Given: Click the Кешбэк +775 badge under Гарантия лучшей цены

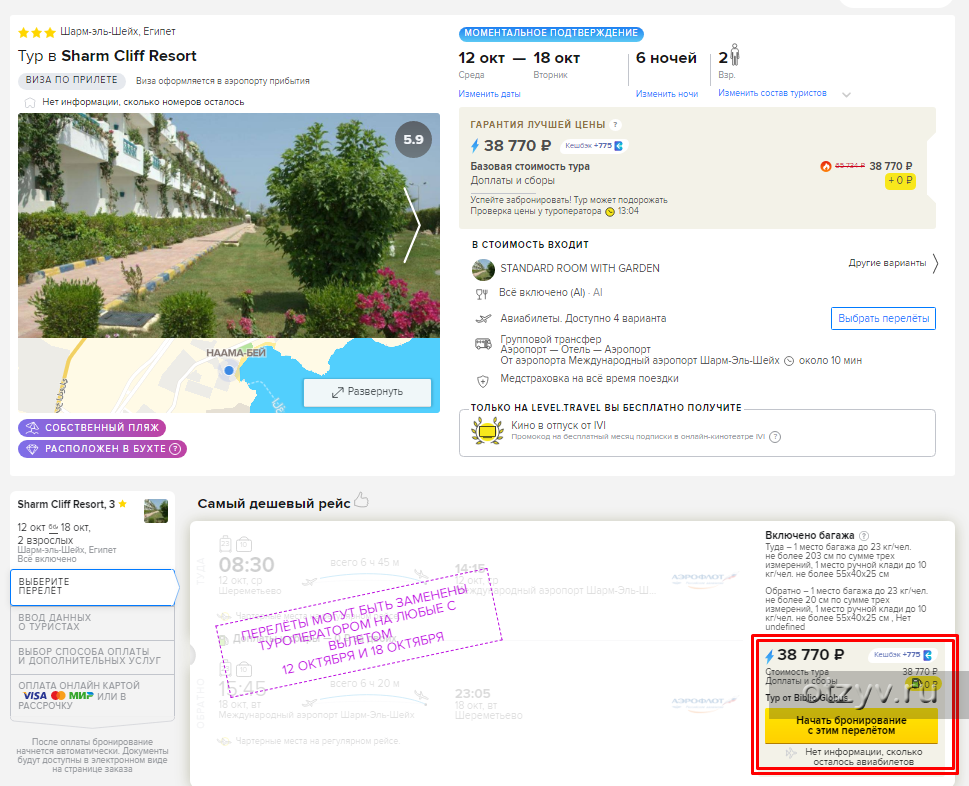Looking at the screenshot, I should click(594, 146).
